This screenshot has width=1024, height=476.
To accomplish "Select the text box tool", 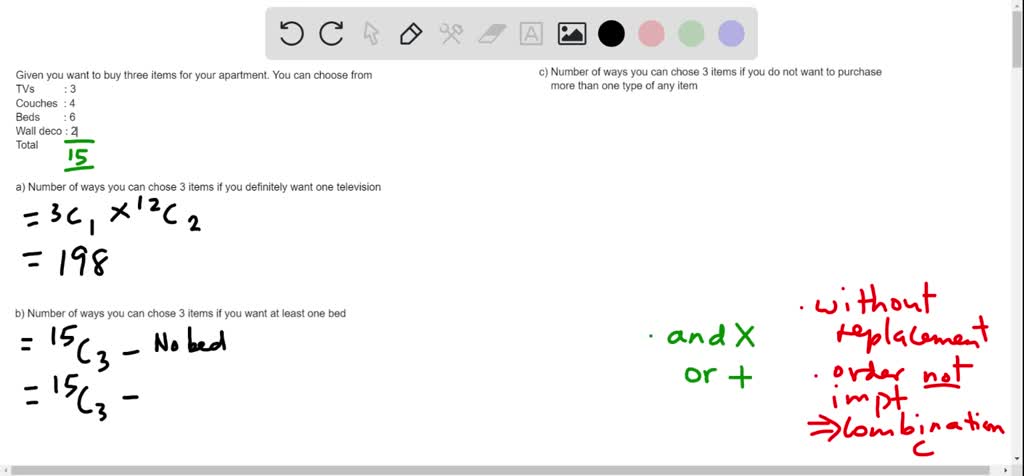I will pos(531,34).
